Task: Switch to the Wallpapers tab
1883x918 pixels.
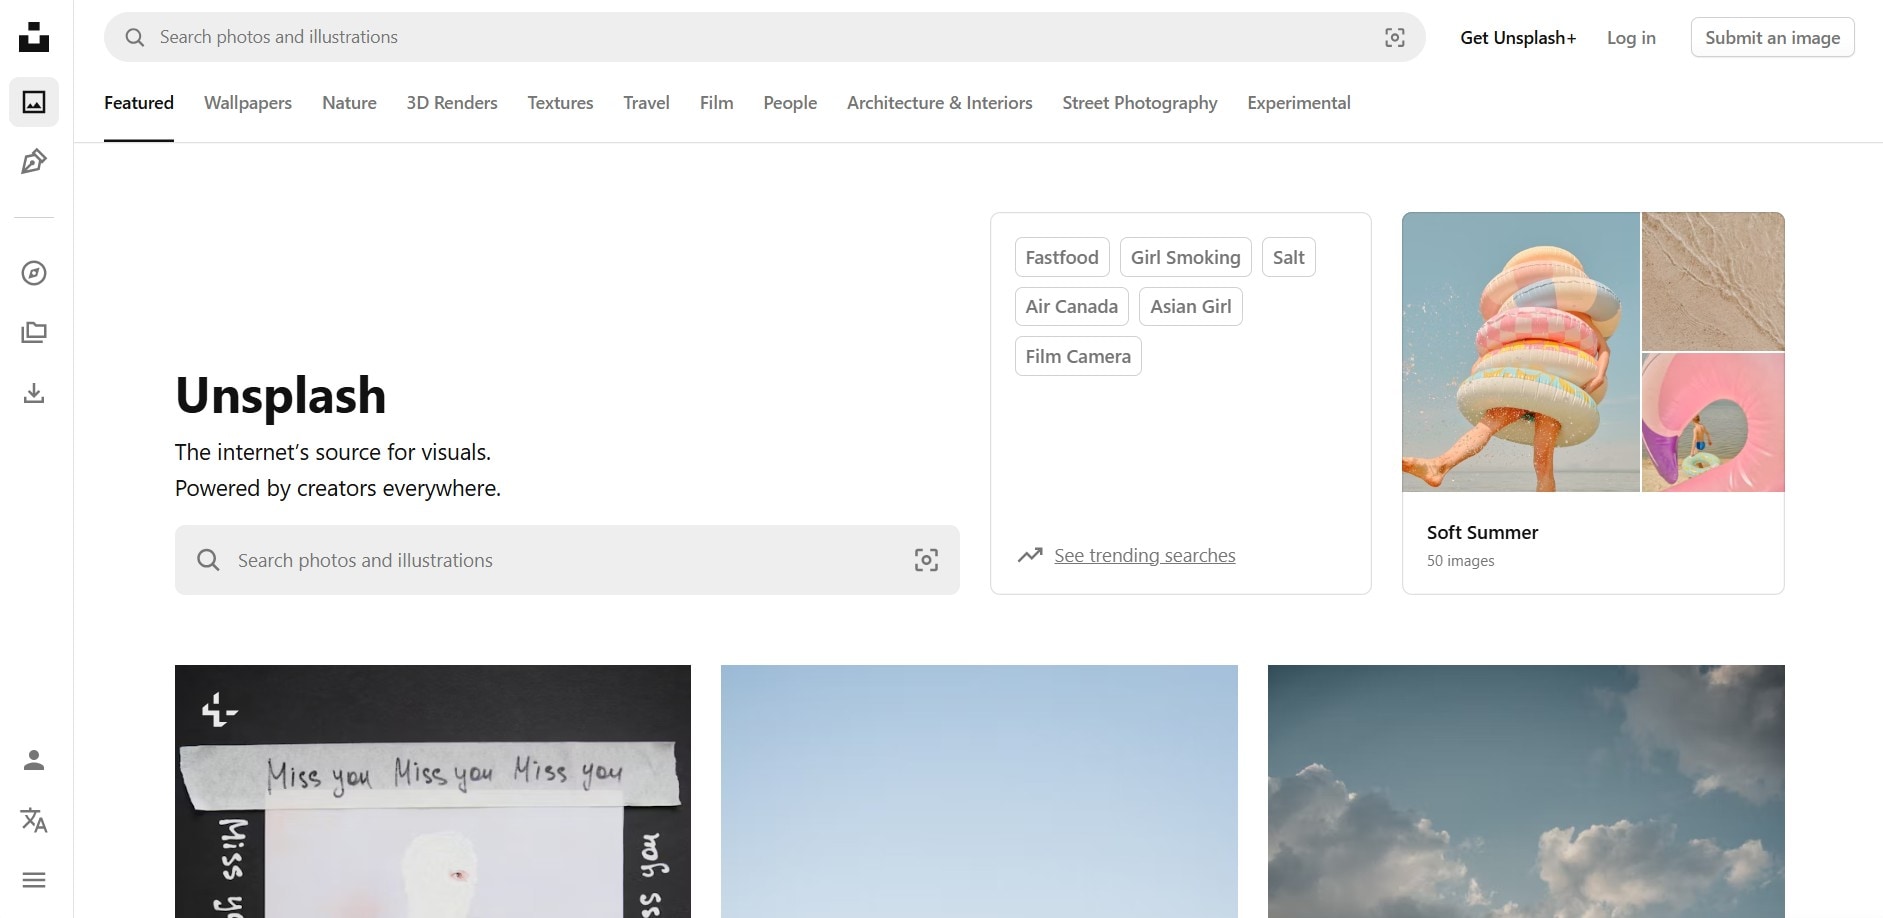Action: coord(248,103)
